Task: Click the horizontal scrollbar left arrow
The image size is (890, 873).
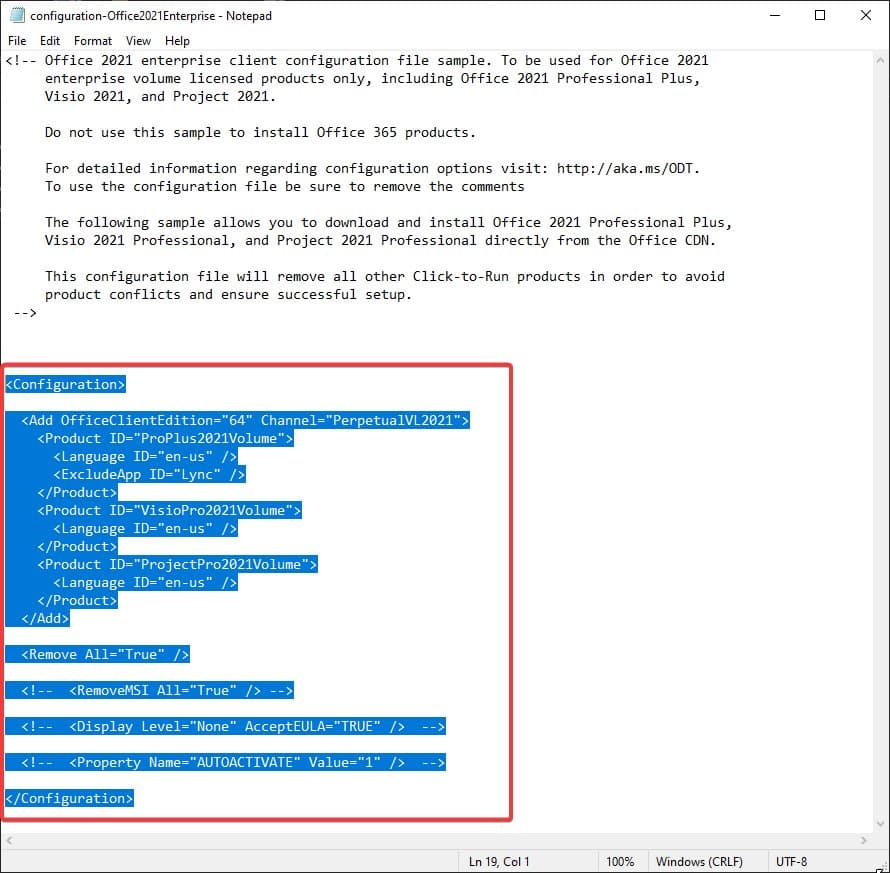Action: click(x=9, y=840)
